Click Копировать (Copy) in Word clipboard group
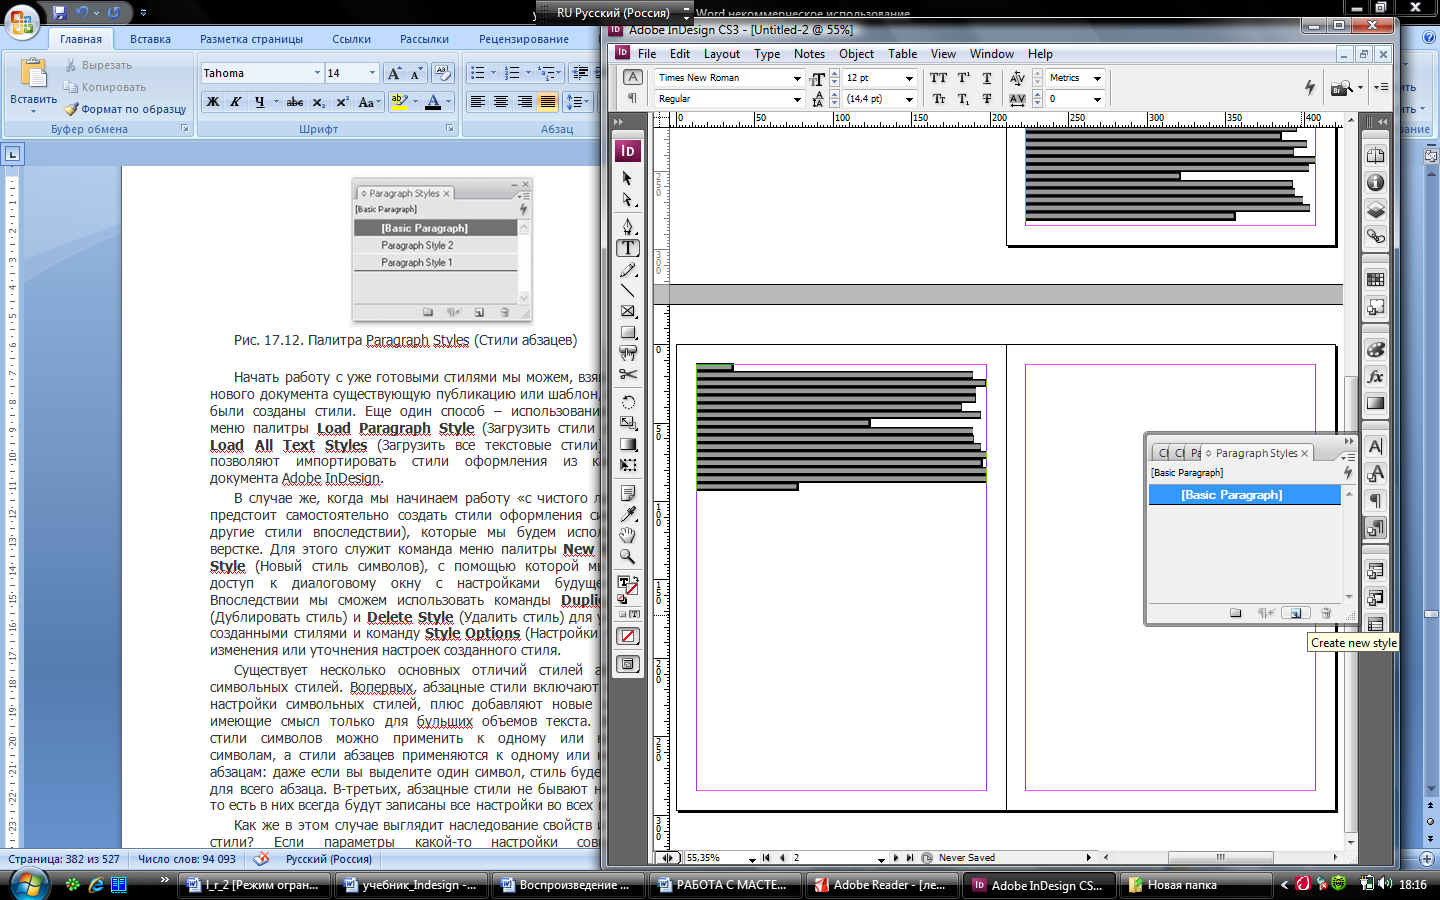The height and width of the screenshot is (900, 1440). [105, 87]
